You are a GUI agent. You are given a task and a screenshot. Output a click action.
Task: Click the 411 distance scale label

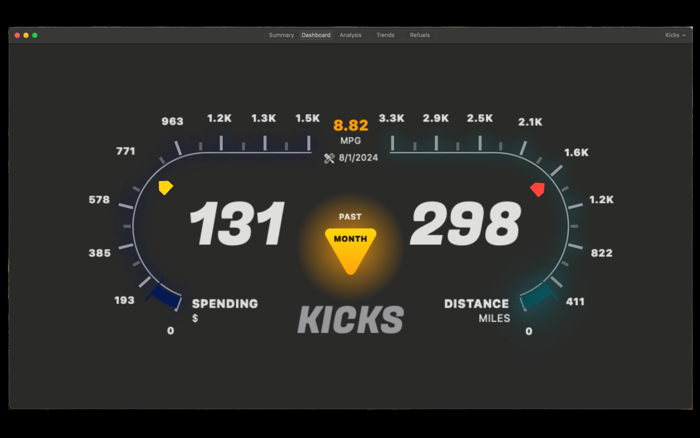(x=575, y=302)
